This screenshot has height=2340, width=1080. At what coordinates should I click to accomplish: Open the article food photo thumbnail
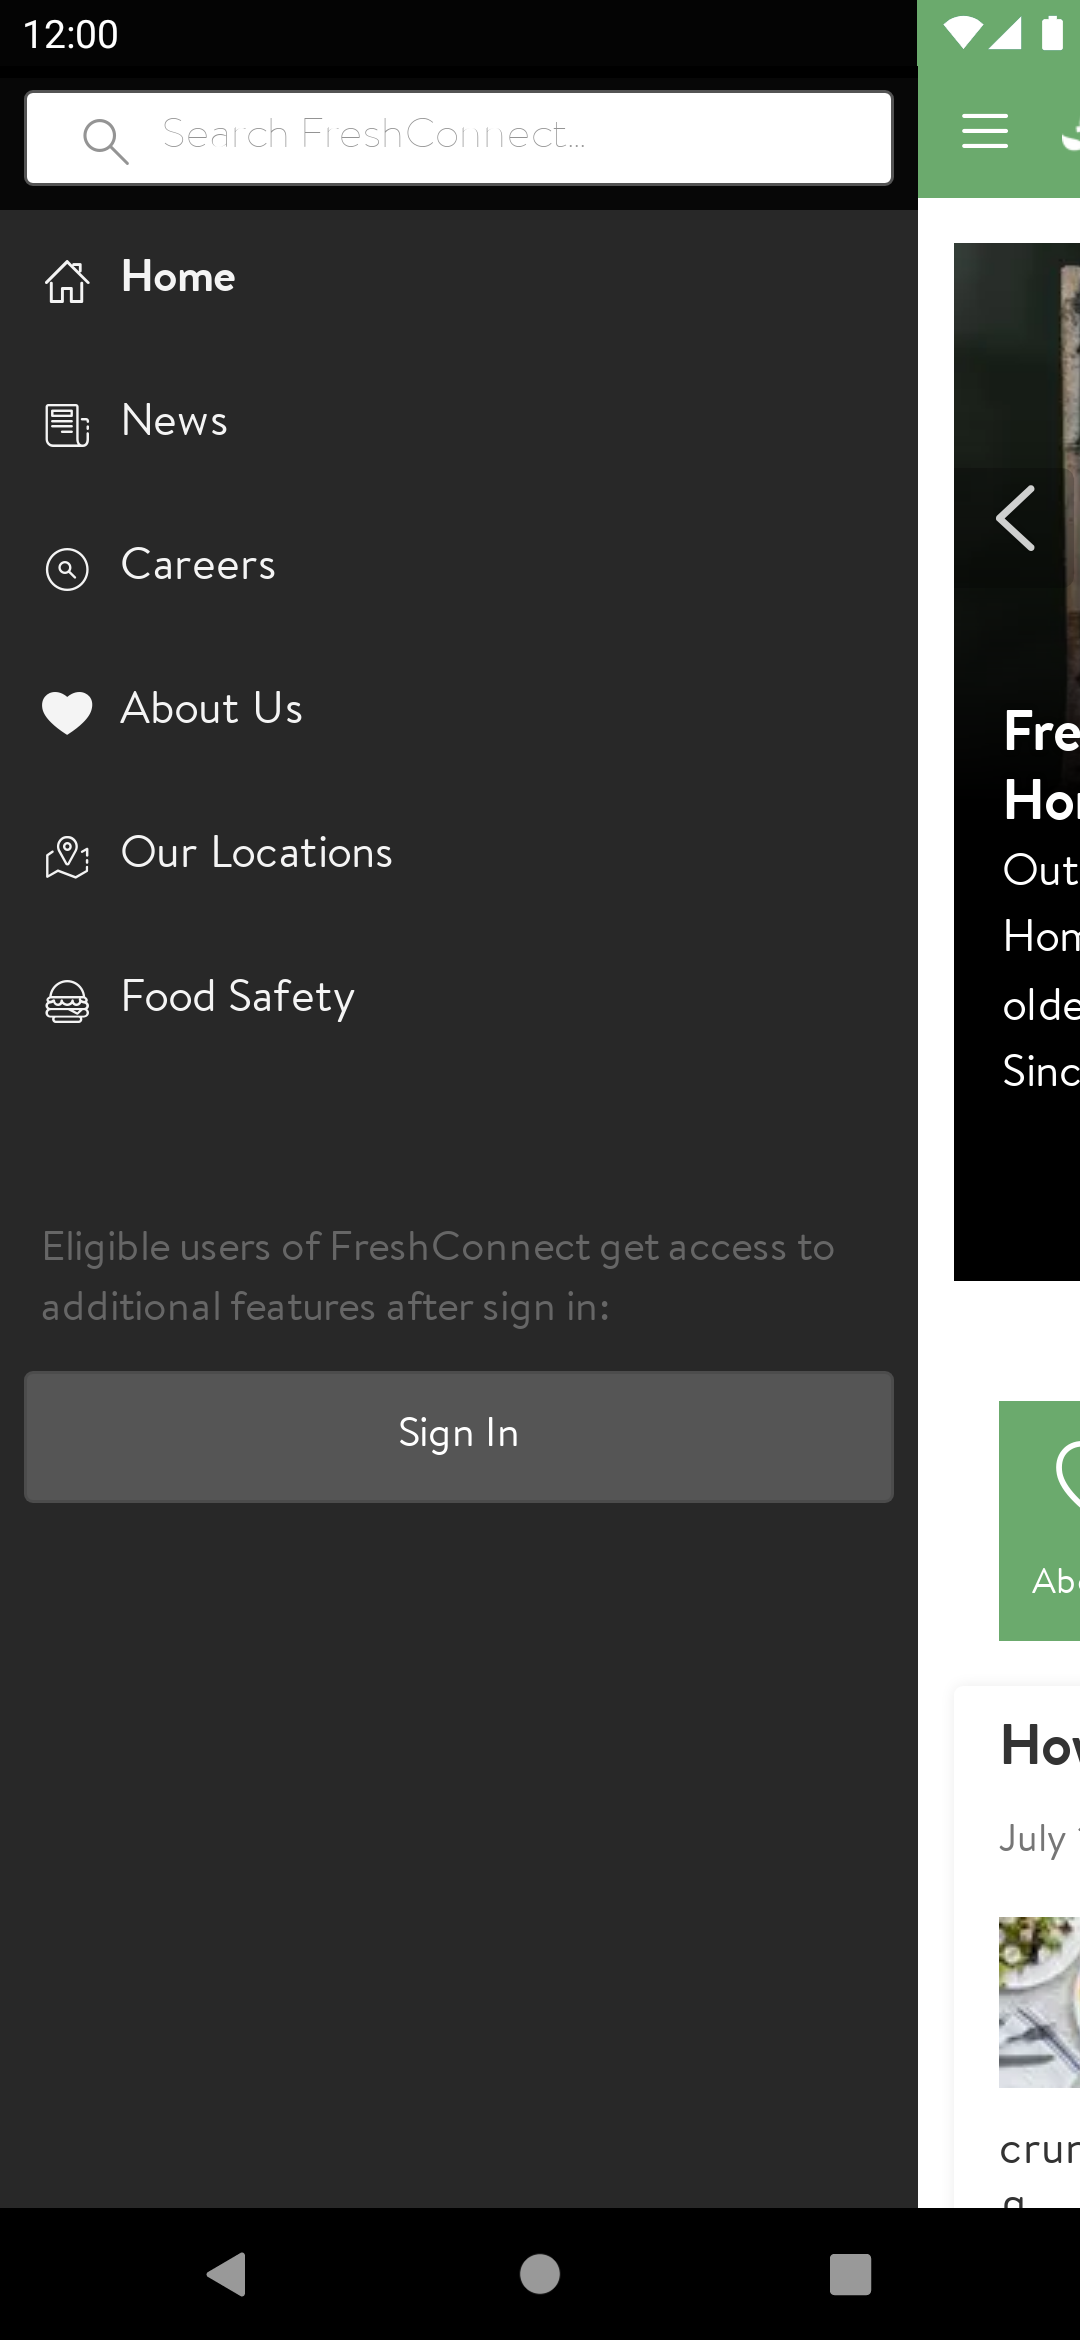point(1040,2002)
